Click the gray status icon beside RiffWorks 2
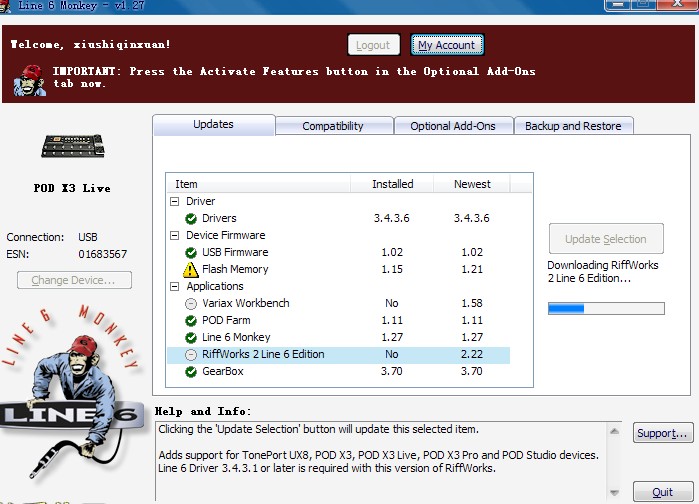The image size is (699, 504). [191, 355]
